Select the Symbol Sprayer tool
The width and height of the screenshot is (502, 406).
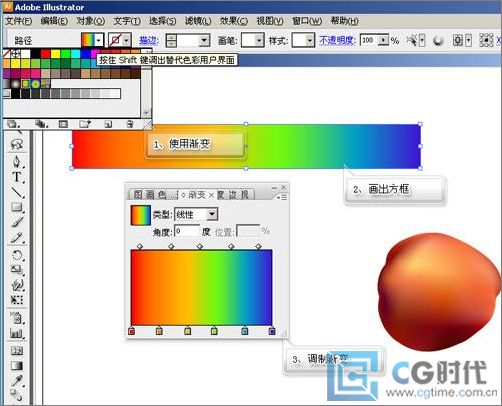pyautogui.click(x=17, y=318)
